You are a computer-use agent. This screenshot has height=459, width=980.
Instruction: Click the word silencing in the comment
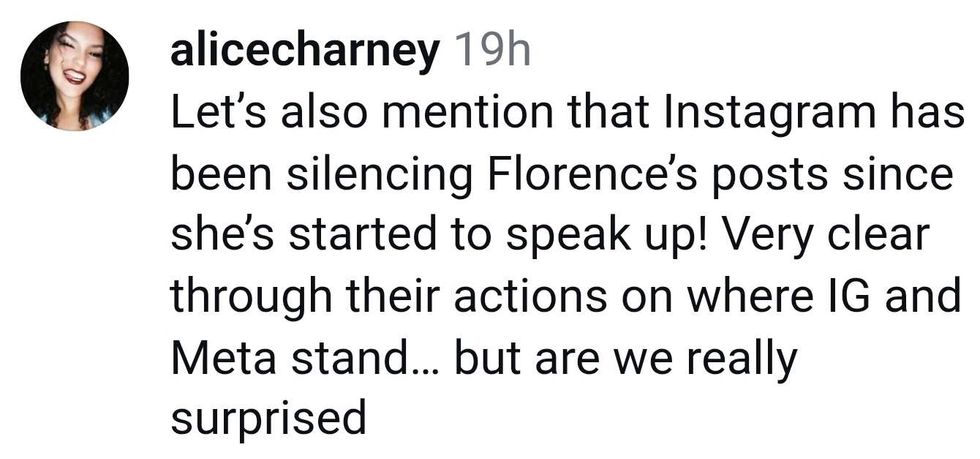(379, 178)
